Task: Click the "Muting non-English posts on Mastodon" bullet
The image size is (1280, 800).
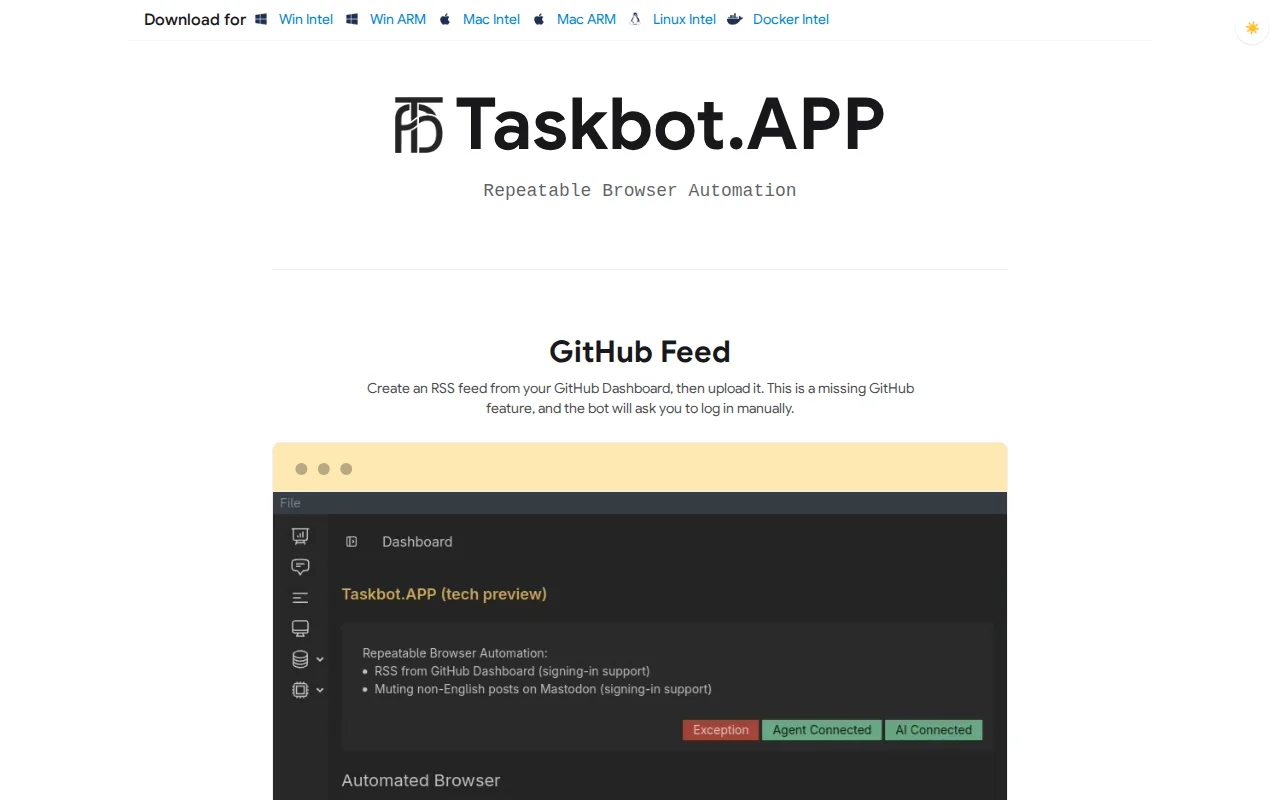Action: 543,689
